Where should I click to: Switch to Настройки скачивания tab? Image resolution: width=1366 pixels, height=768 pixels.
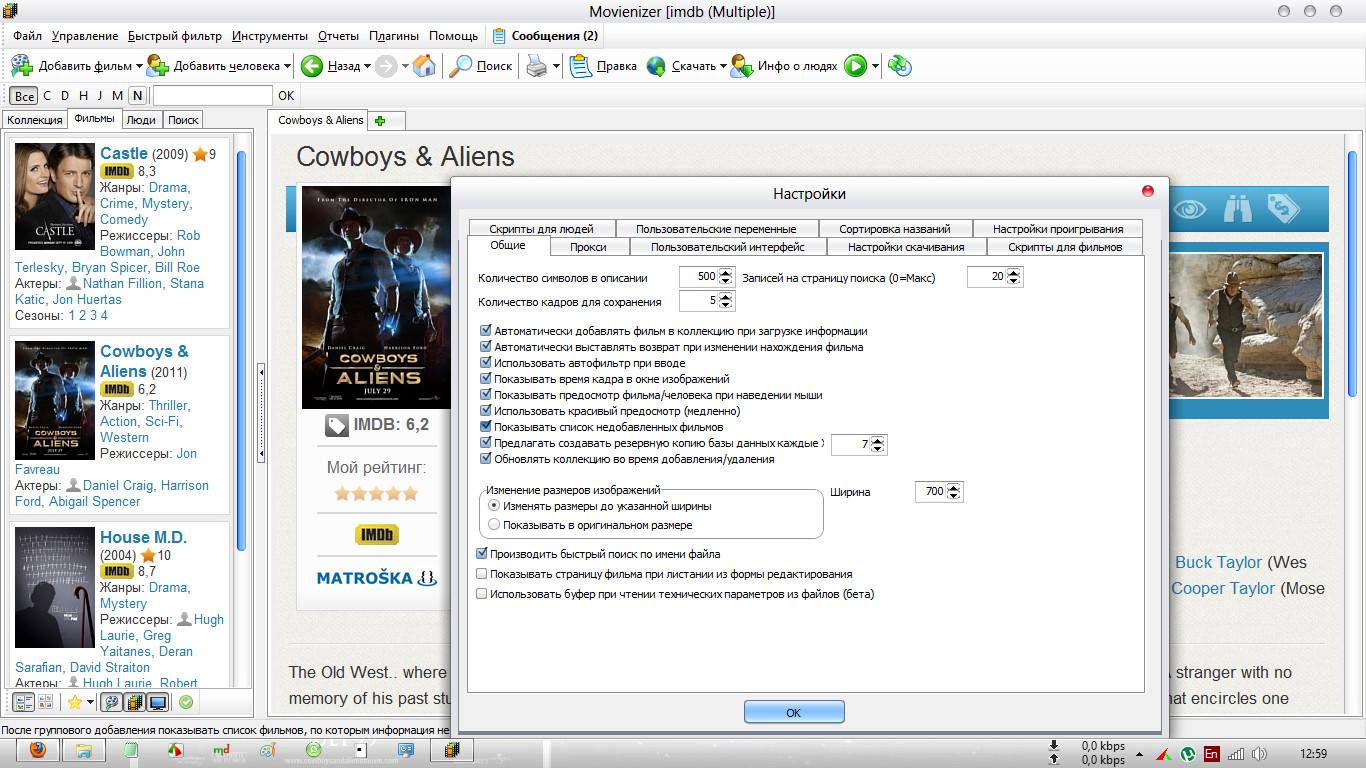click(906, 247)
